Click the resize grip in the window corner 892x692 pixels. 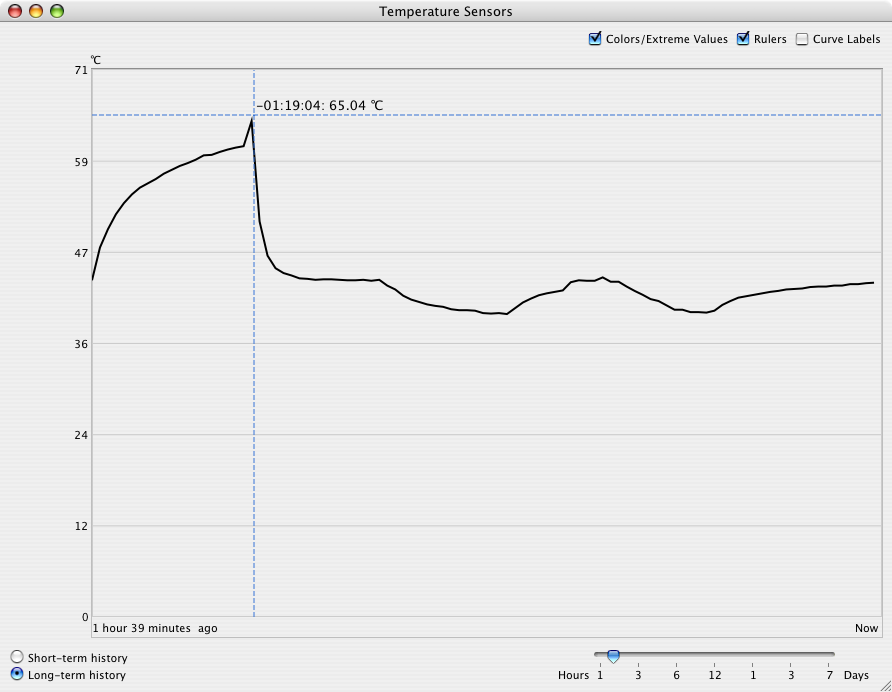coord(882,683)
